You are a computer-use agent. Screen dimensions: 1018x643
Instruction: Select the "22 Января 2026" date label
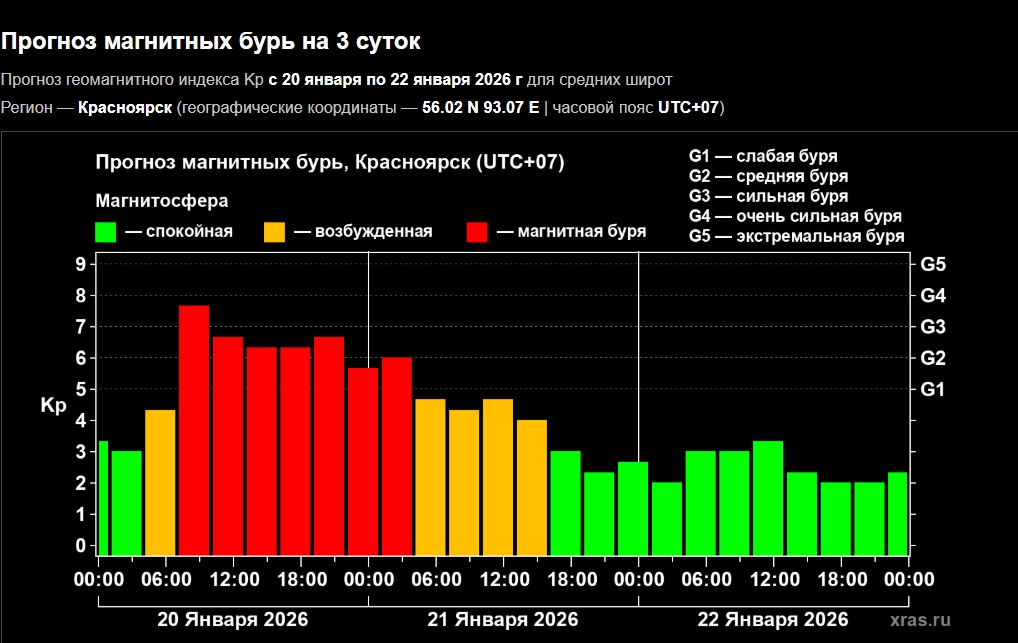tap(773, 618)
